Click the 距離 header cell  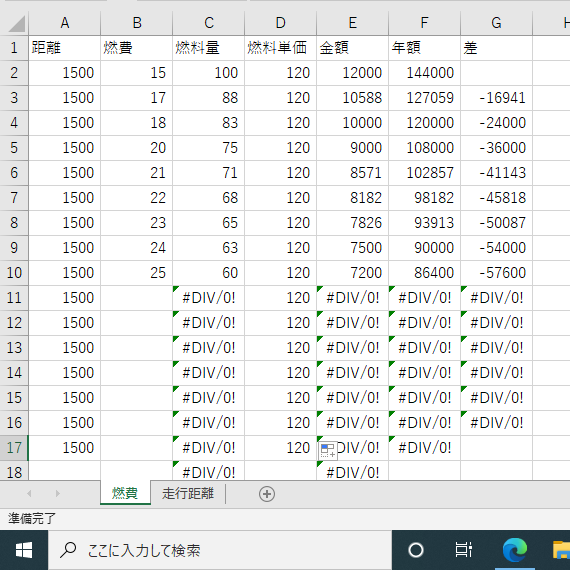tap(64, 48)
